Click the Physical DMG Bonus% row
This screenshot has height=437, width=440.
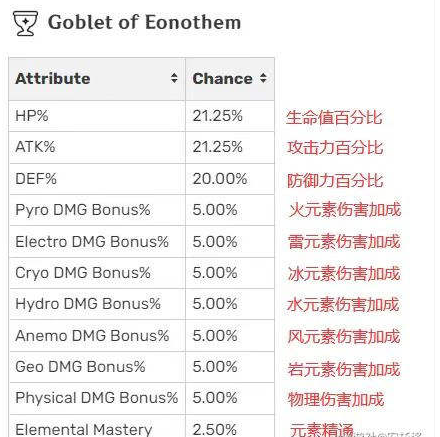pos(142,398)
